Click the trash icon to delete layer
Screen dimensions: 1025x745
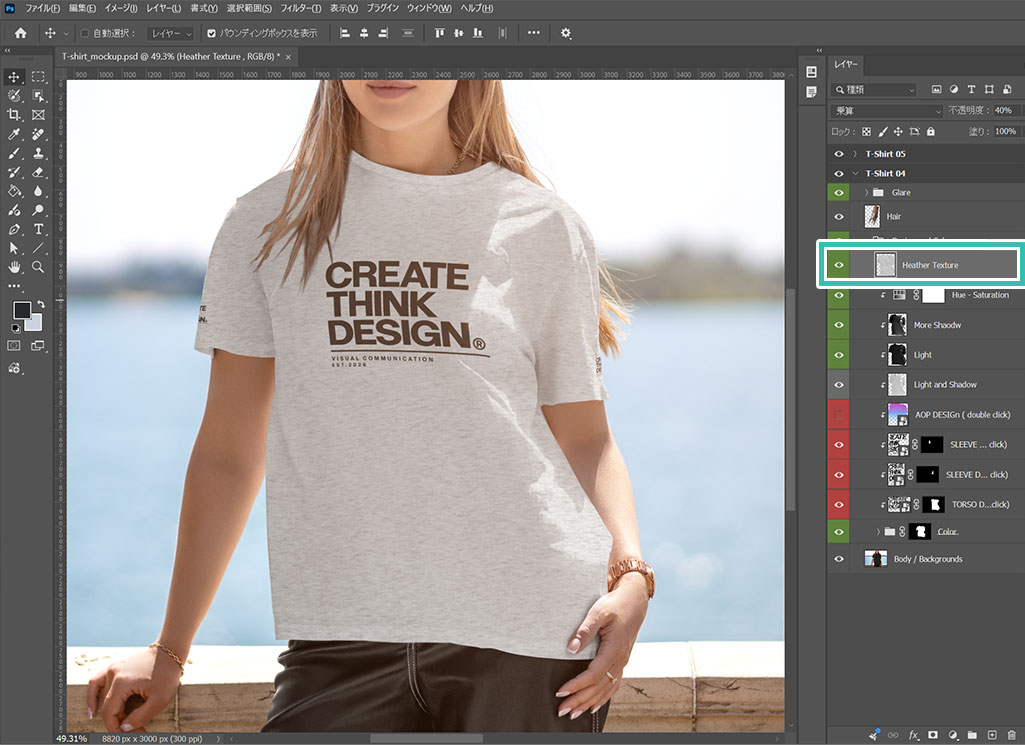[1012, 735]
